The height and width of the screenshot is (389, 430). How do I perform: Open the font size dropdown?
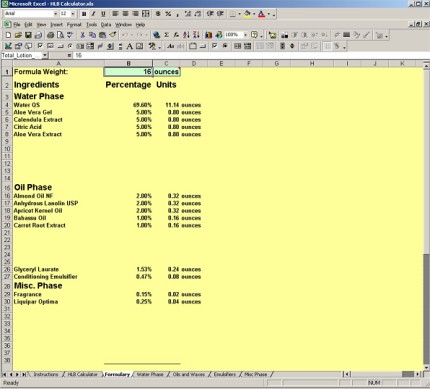click(73, 14)
